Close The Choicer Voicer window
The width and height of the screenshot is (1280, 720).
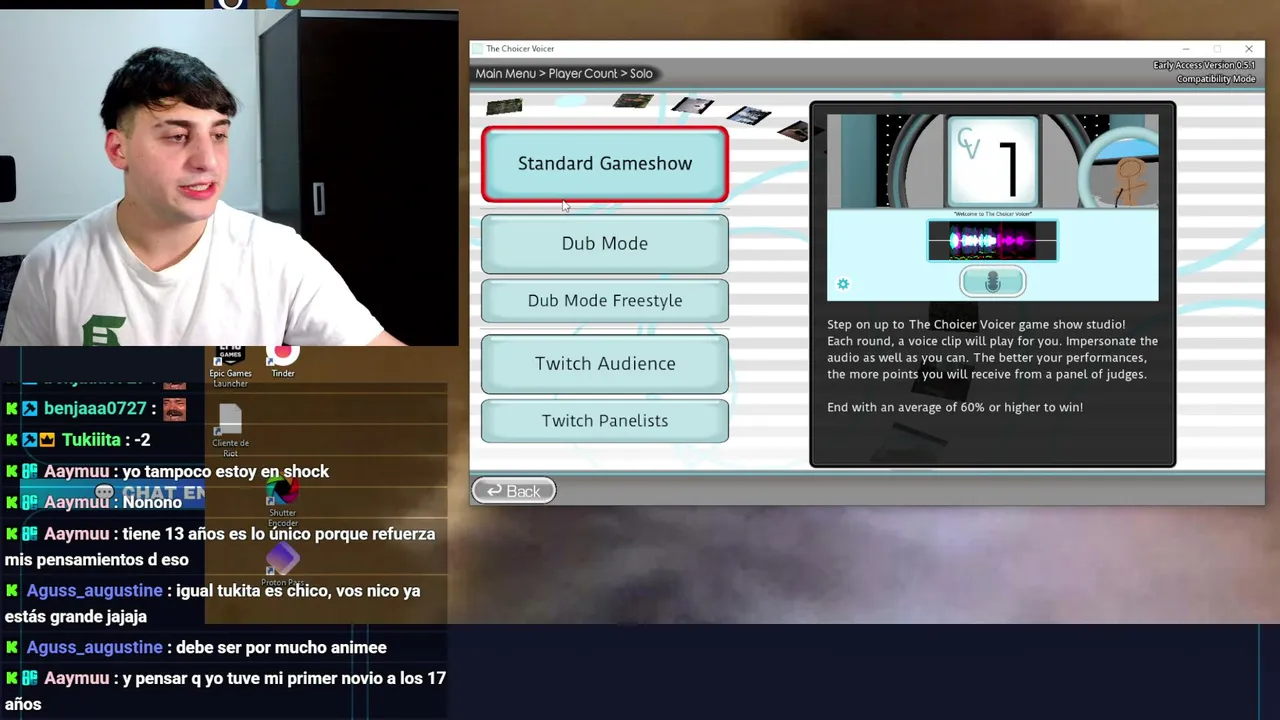[x=1248, y=49]
